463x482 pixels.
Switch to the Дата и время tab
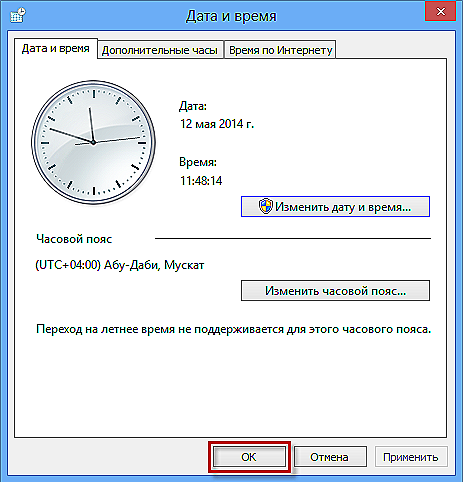[x=56, y=49]
